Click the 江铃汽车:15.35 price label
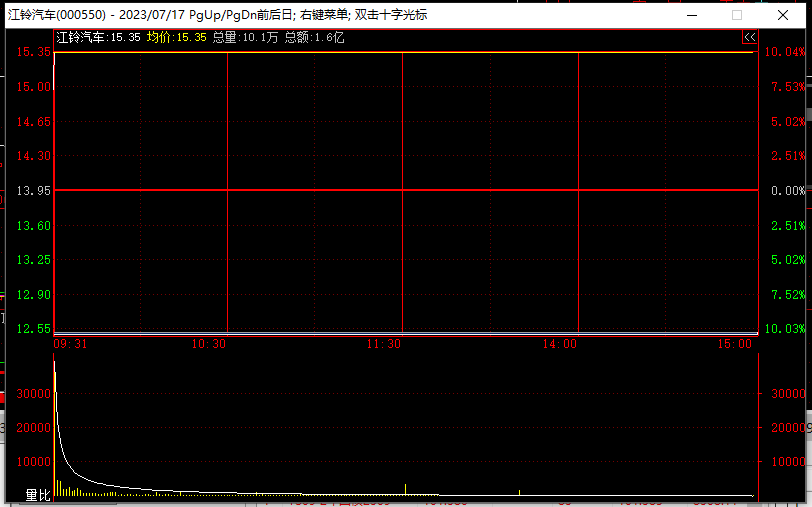 click(x=98, y=37)
